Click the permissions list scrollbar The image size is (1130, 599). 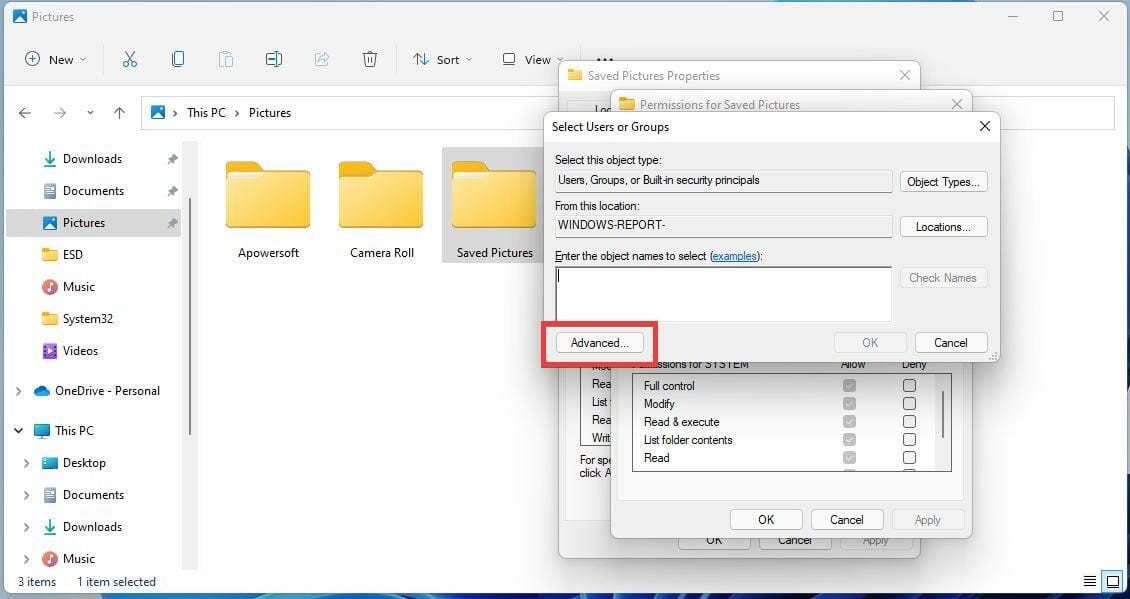[x=943, y=414]
